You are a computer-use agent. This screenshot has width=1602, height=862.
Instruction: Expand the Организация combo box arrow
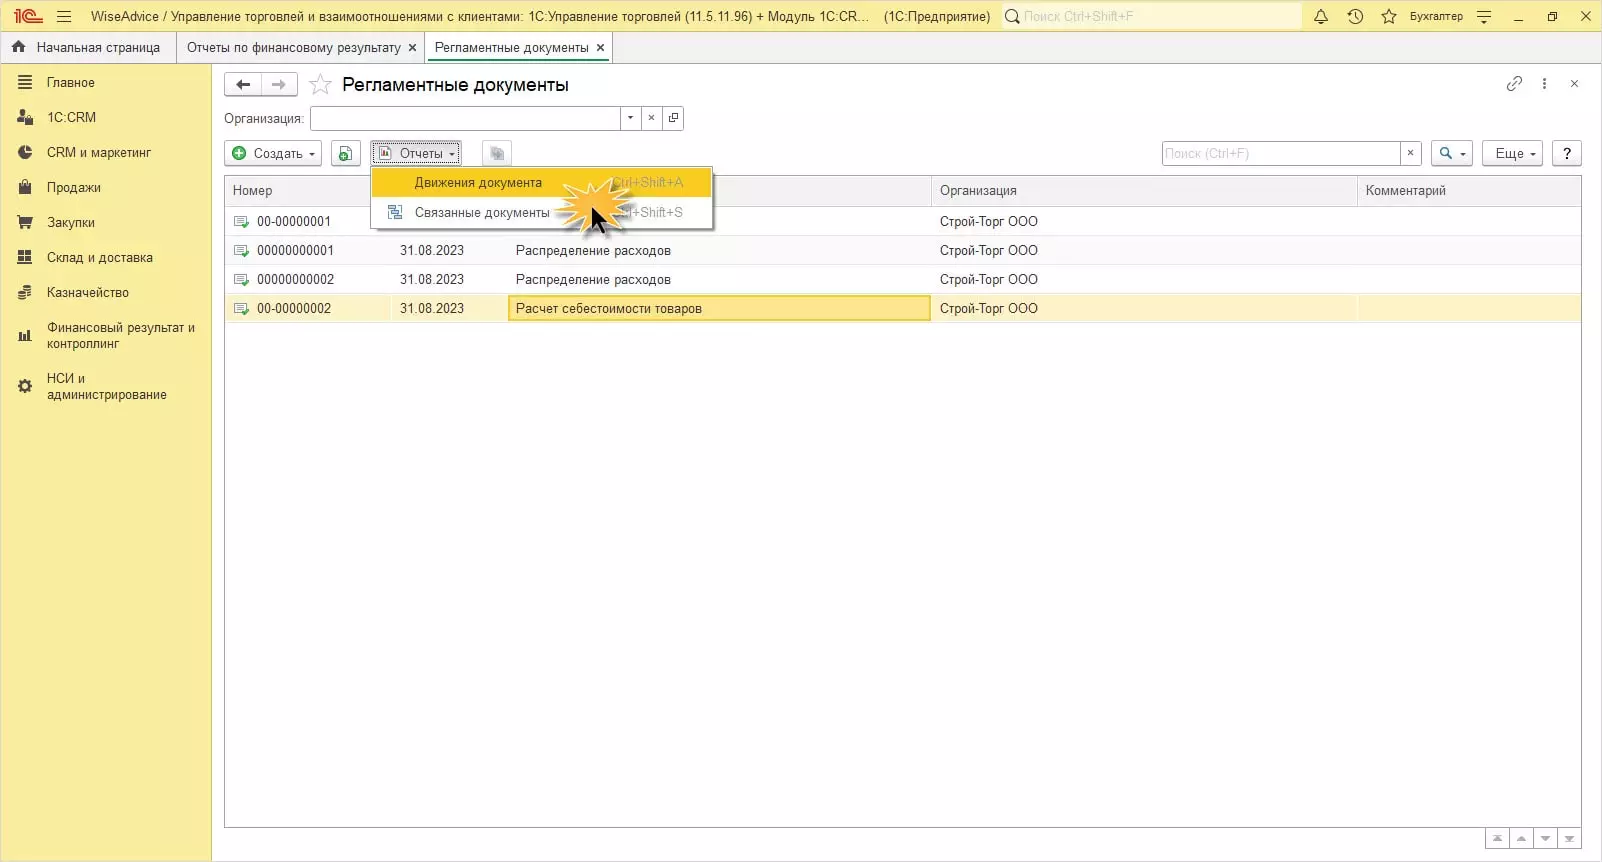click(630, 118)
